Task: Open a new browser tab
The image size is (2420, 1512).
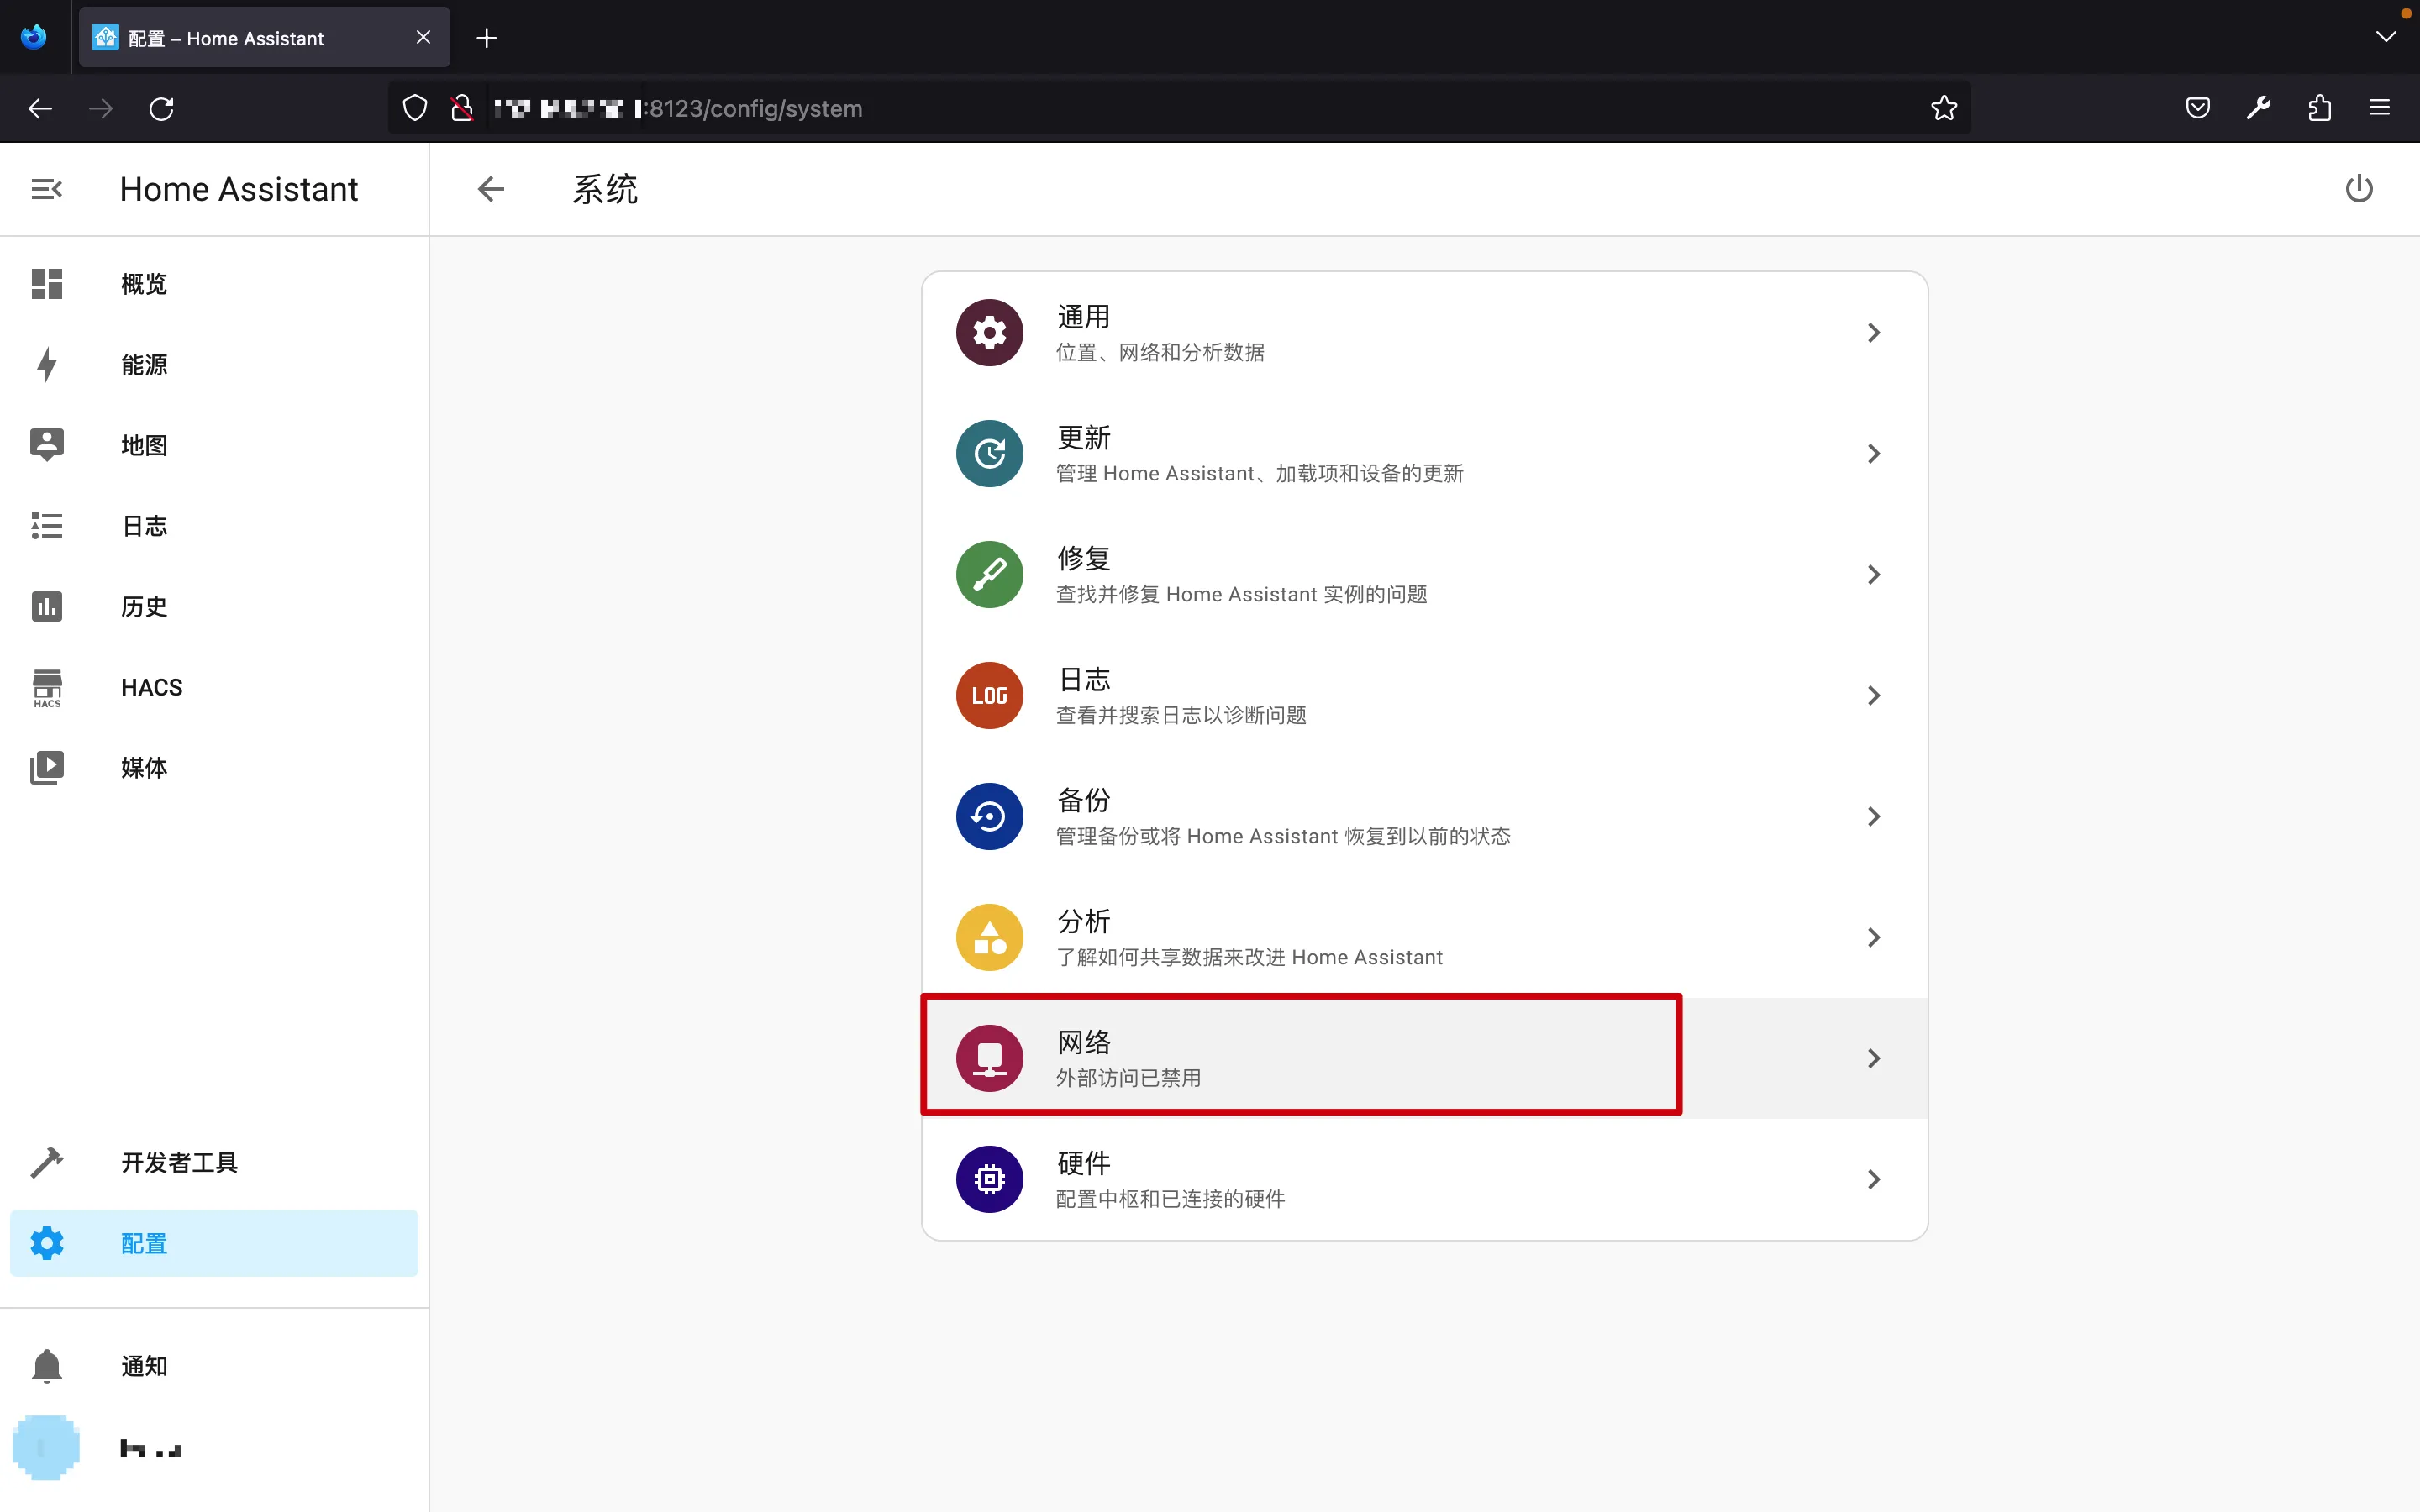Action: click(487, 38)
